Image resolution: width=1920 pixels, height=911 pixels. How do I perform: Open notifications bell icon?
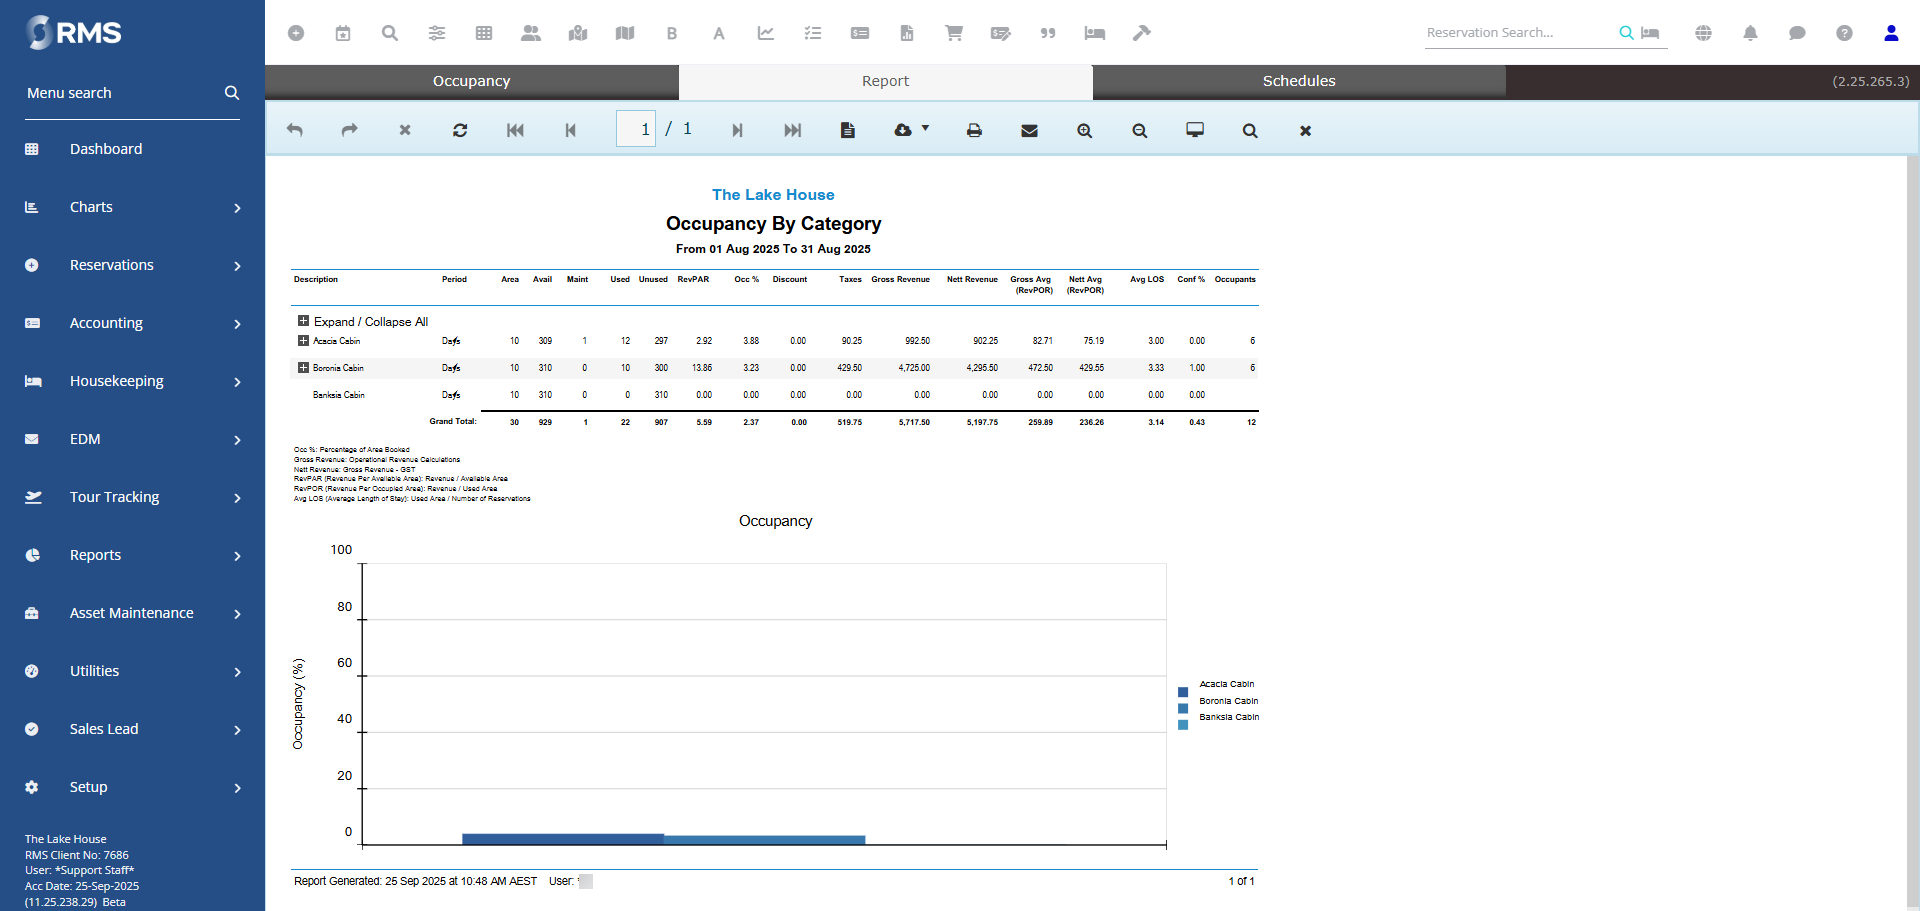pyautogui.click(x=1751, y=33)
